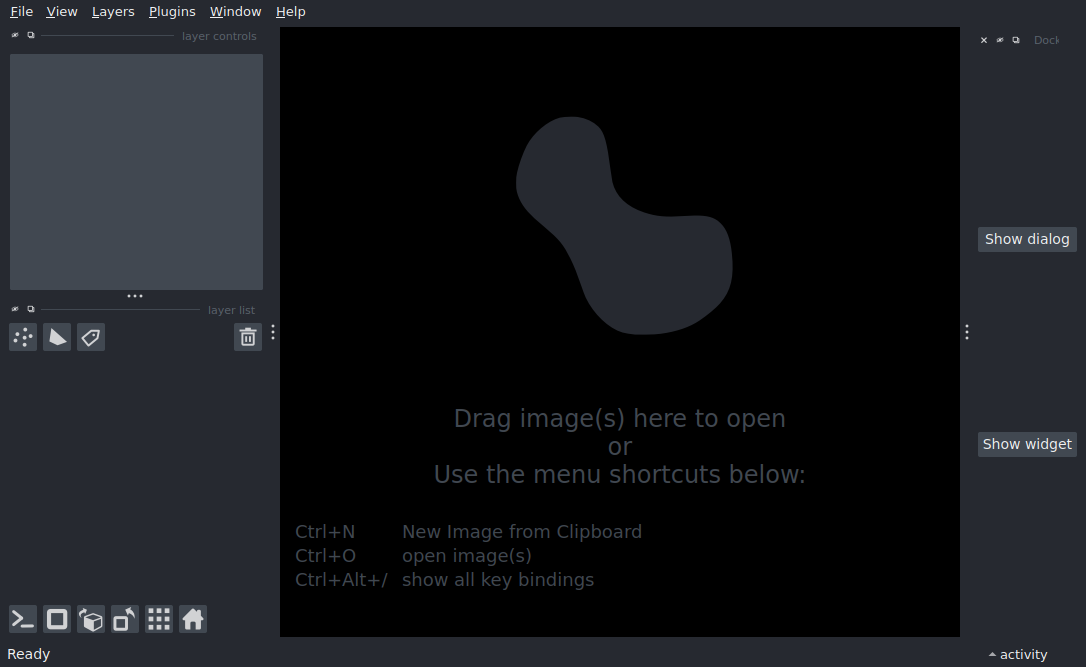The image size is (1086, 667).
Task: Open the File menu
Action: point(21,12)
